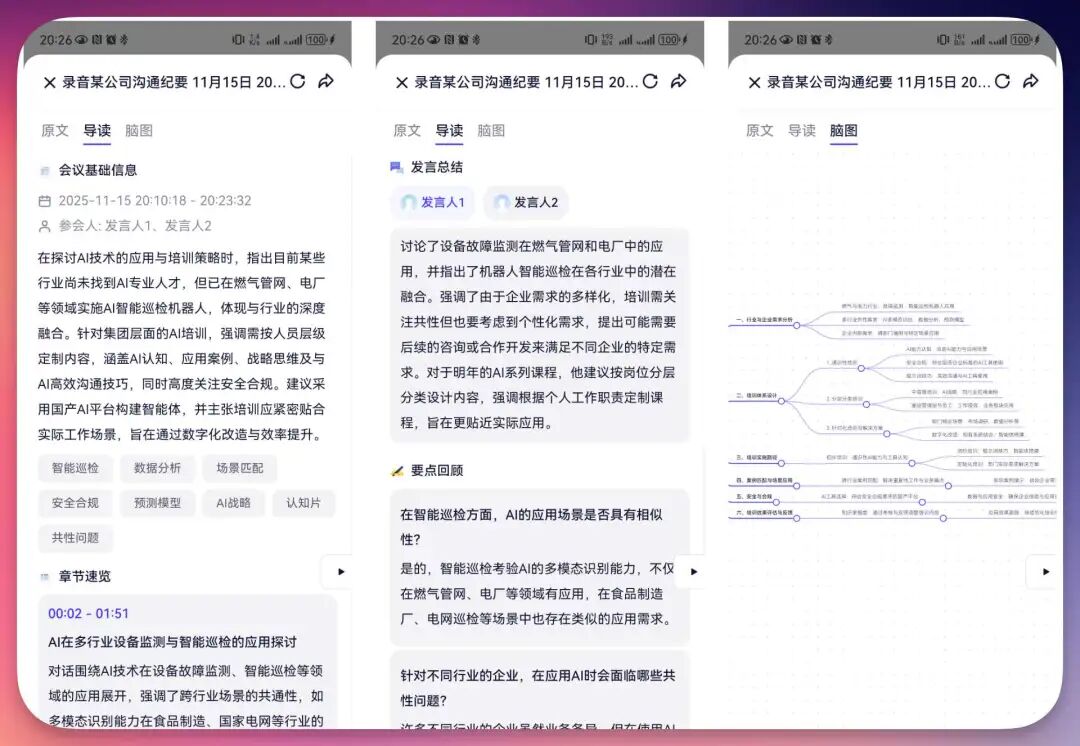1080x746 pixels.
Task: Tap the refresh icon in the right screen
Action: [1003, 81]
